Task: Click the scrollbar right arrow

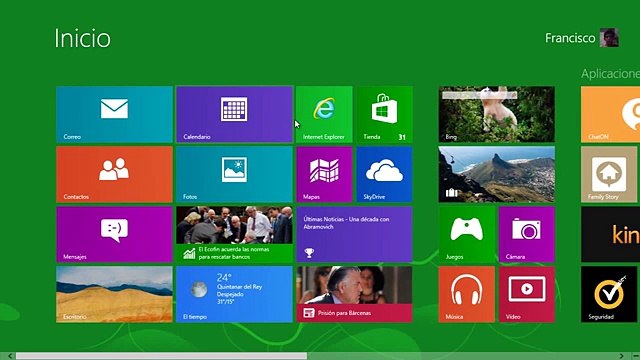Action: [x=621, y=356]
